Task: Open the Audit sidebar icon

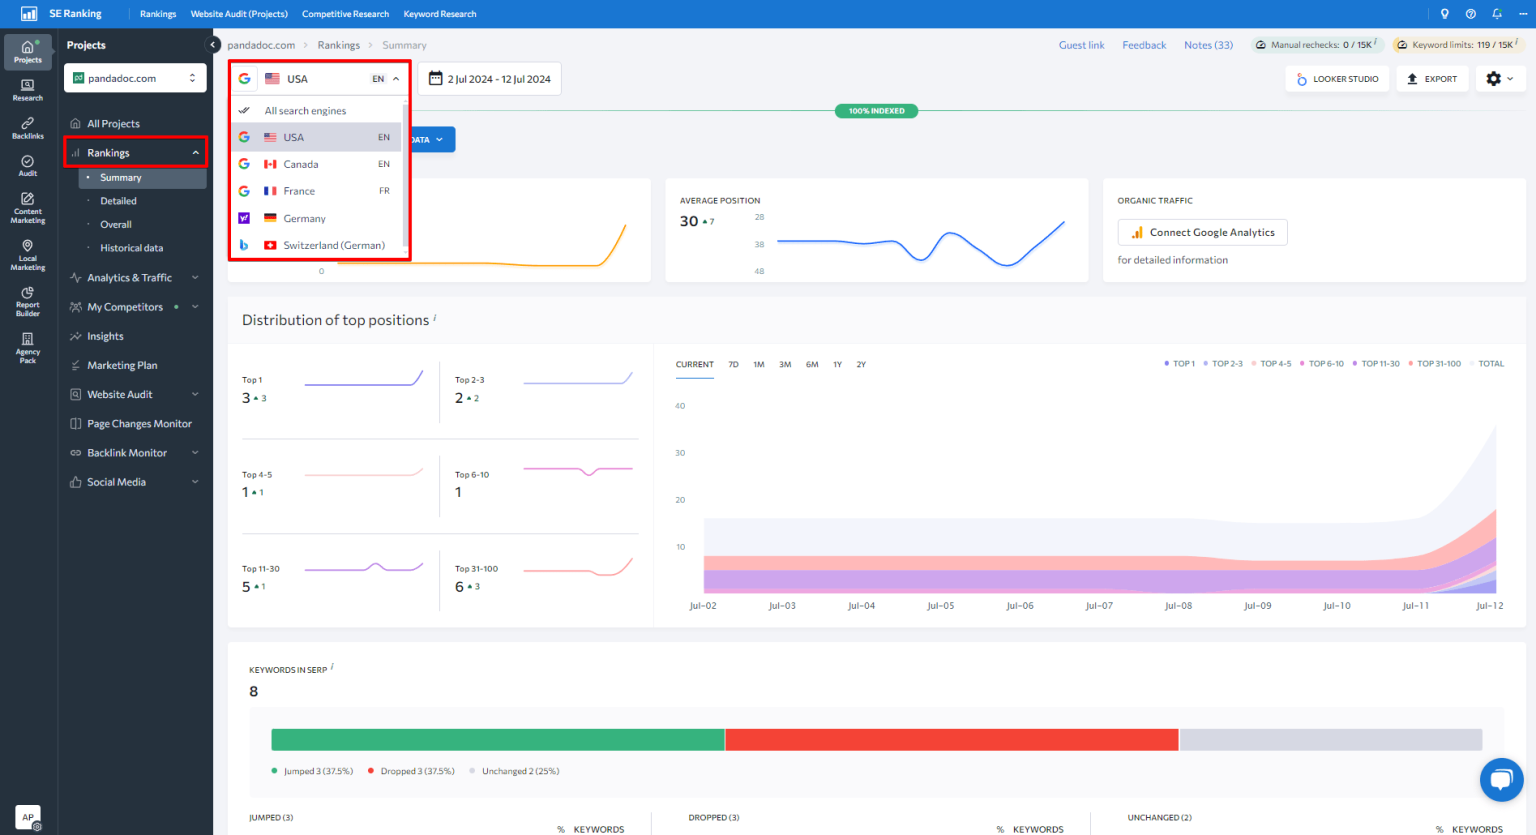Action: (27, 164)
